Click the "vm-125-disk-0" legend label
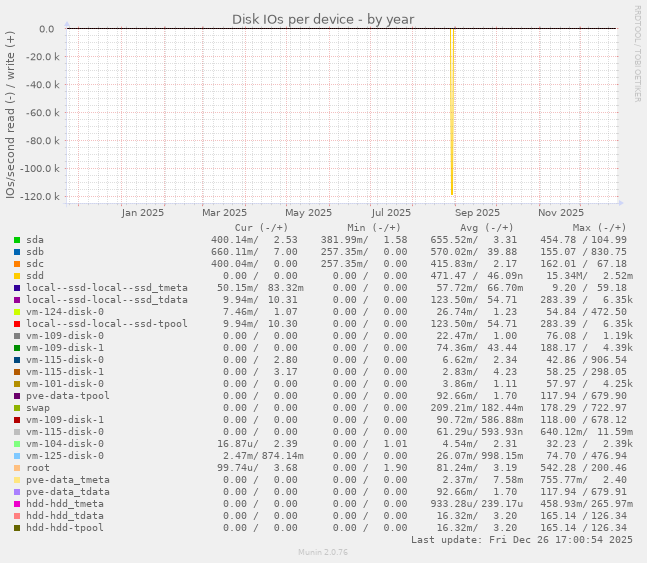 coord(65,456)
